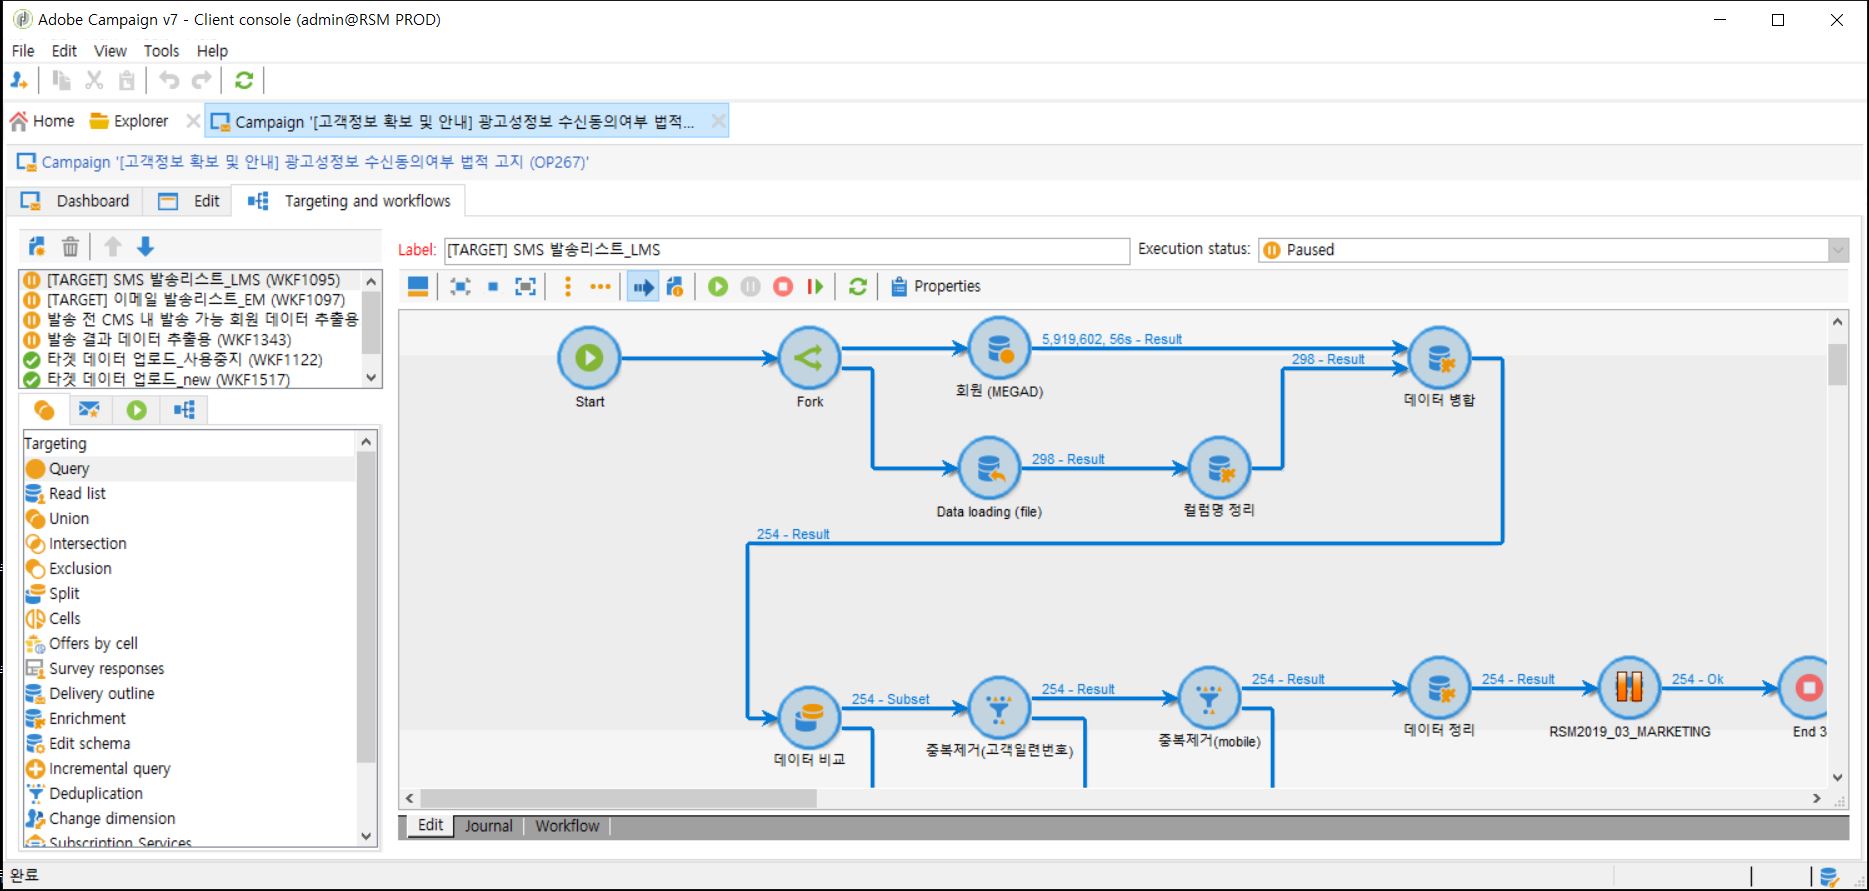Switch to the Workflow tab at bottom
The width and height of the screenshot is (1869, 891).
pyautogui.click(x=567, y=826)
